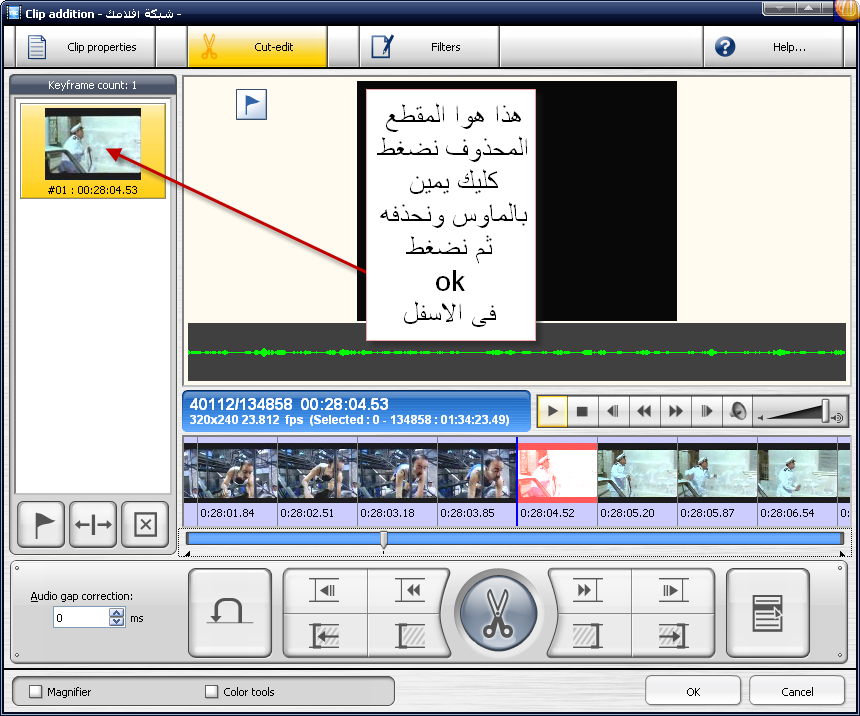Set selection end marker hatched button
860x716 pixels.
(587, 636)
